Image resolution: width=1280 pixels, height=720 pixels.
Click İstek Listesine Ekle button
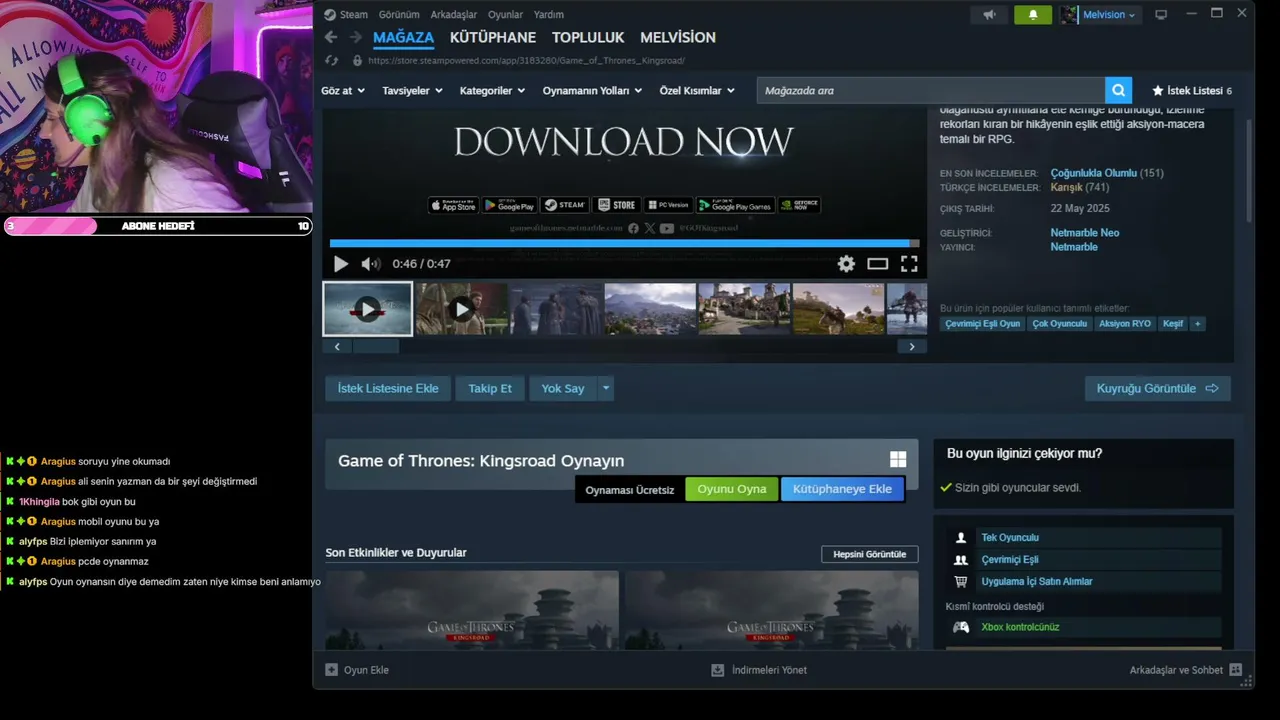(388, 388)
